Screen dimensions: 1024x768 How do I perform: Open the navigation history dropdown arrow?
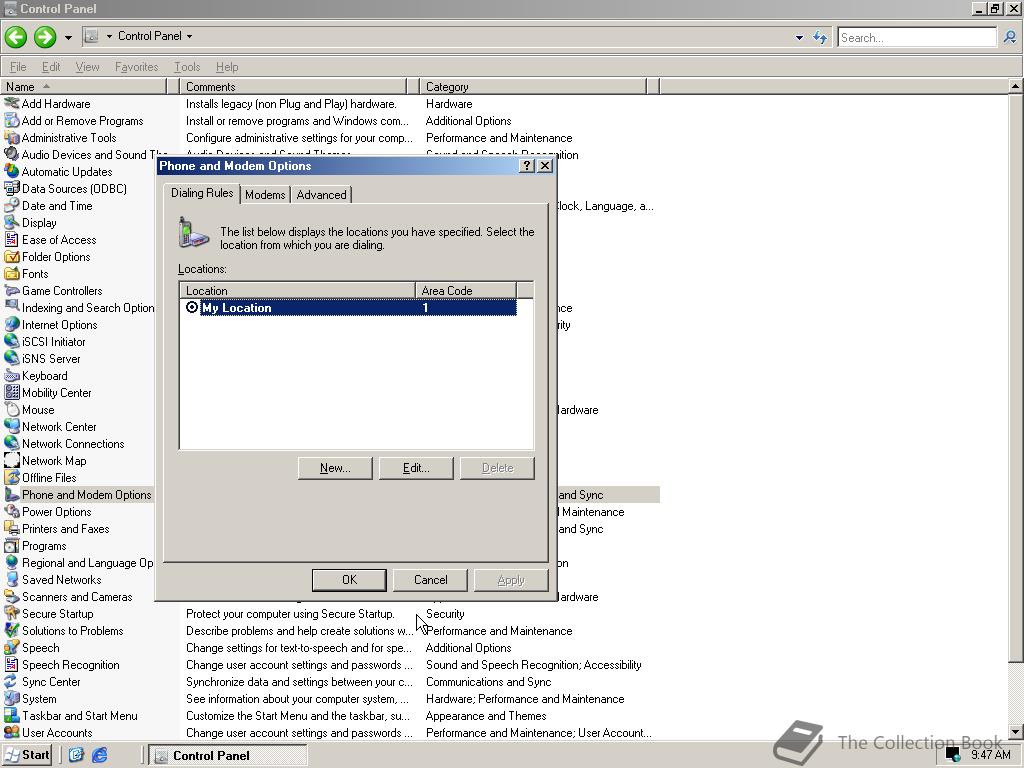(68, 37)
